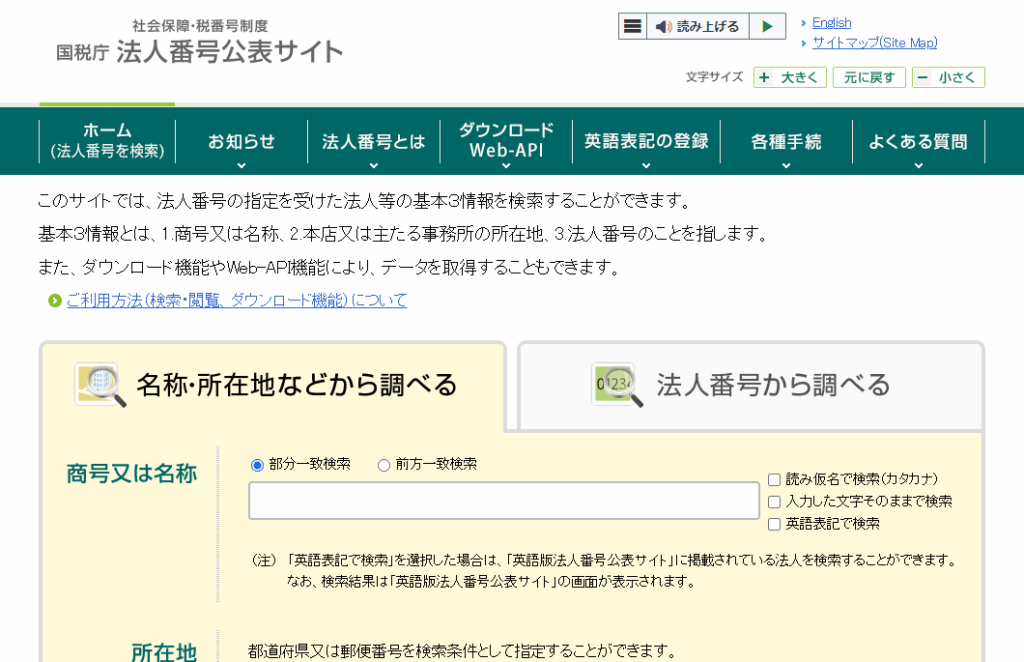Image resolution: width=1024 pixels, height=662 pixels.
Task: Click the plus icon on 大きく button
Action: (x=765, y=77)
